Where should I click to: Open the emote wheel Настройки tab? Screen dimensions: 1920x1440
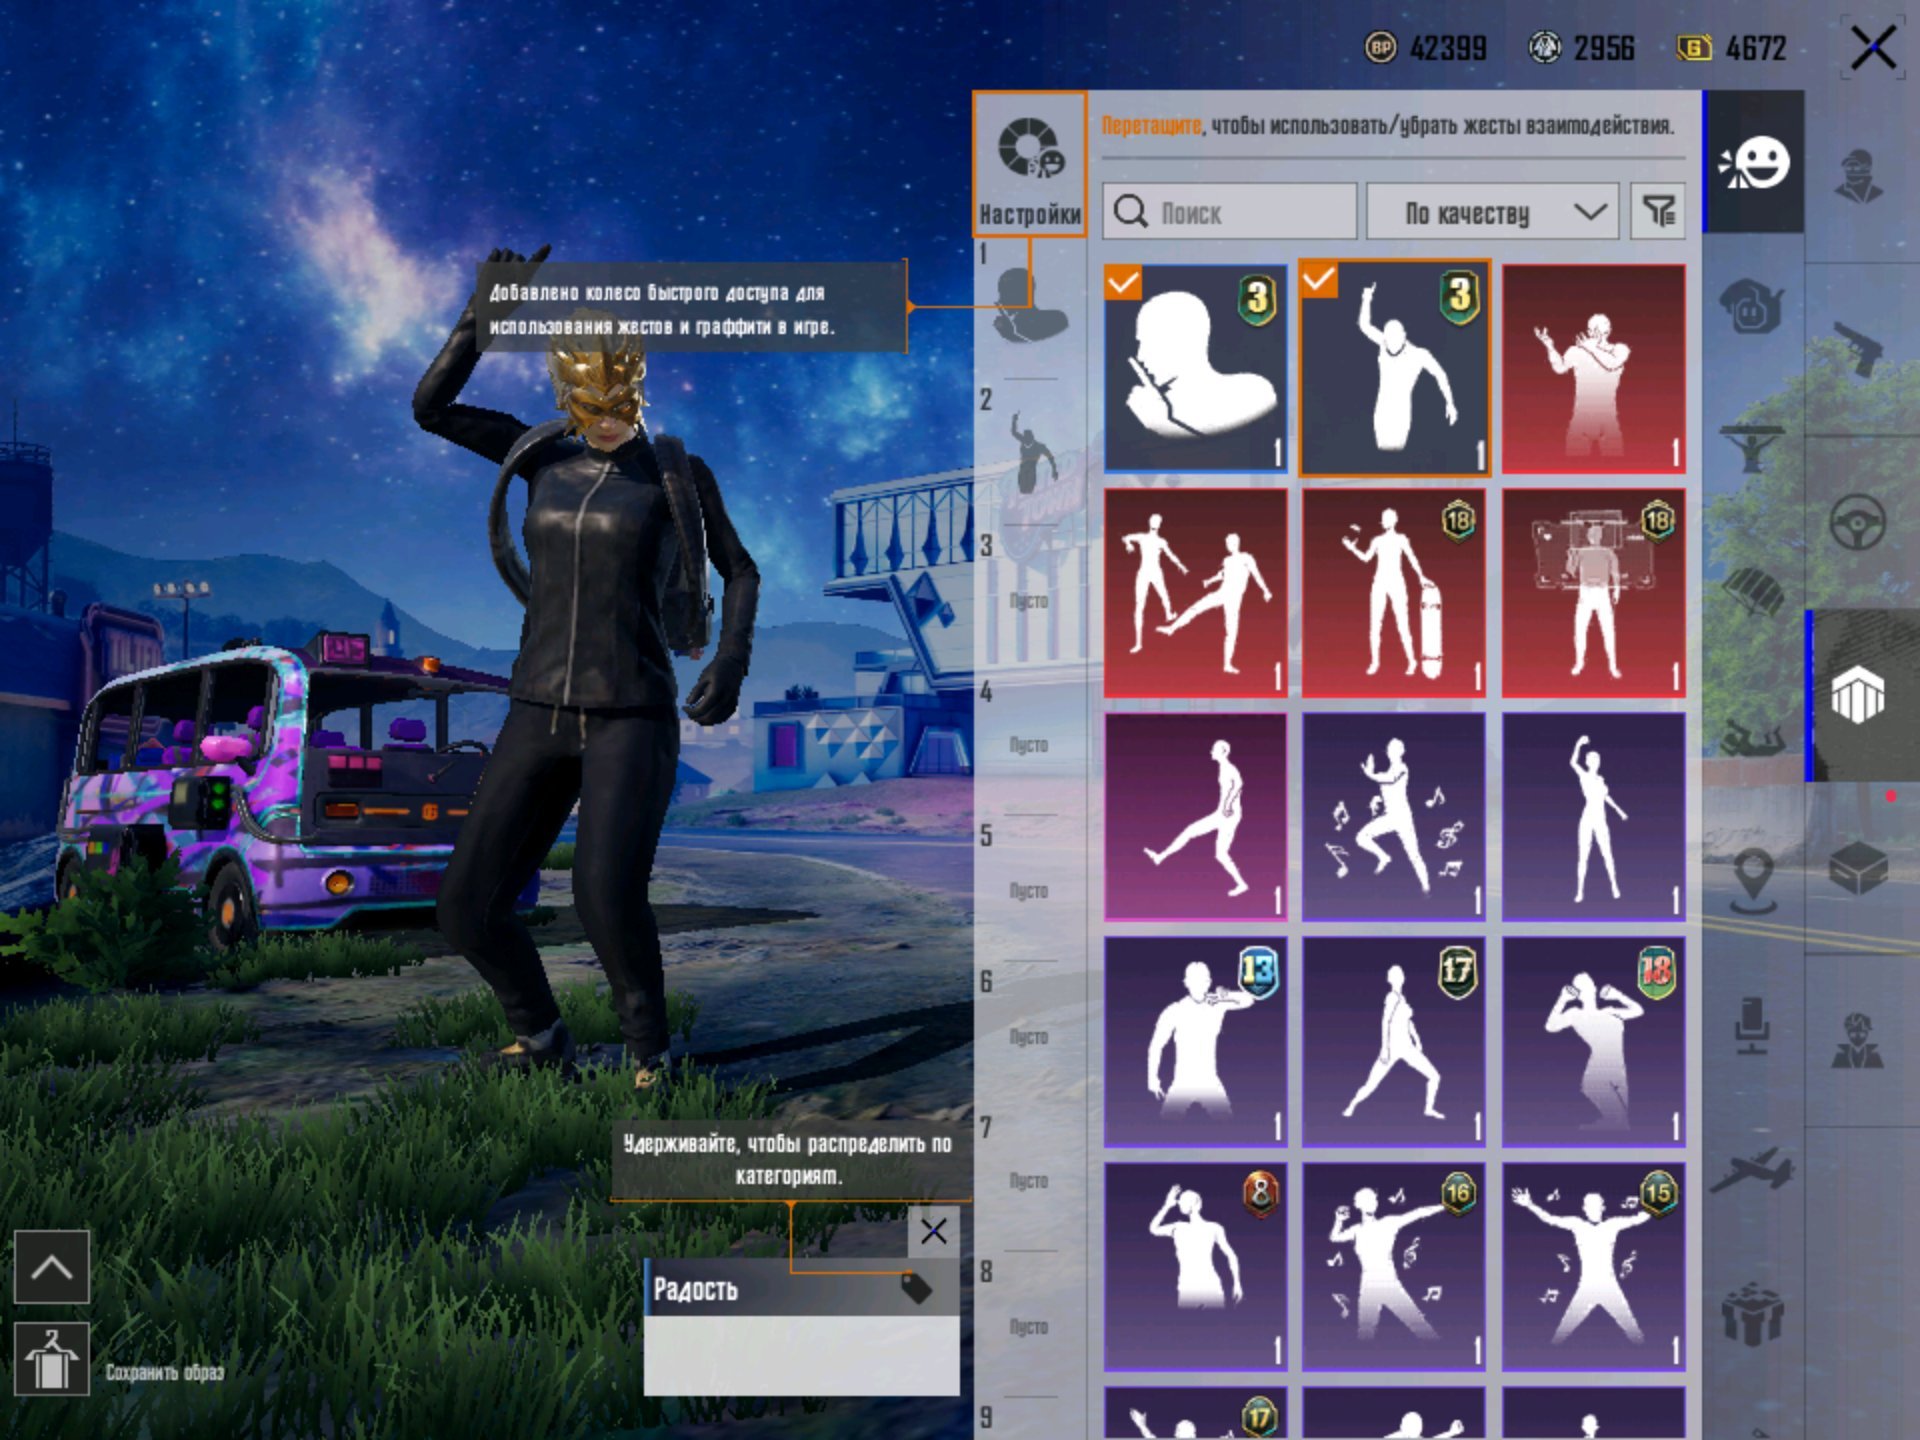pos(1029,165)
